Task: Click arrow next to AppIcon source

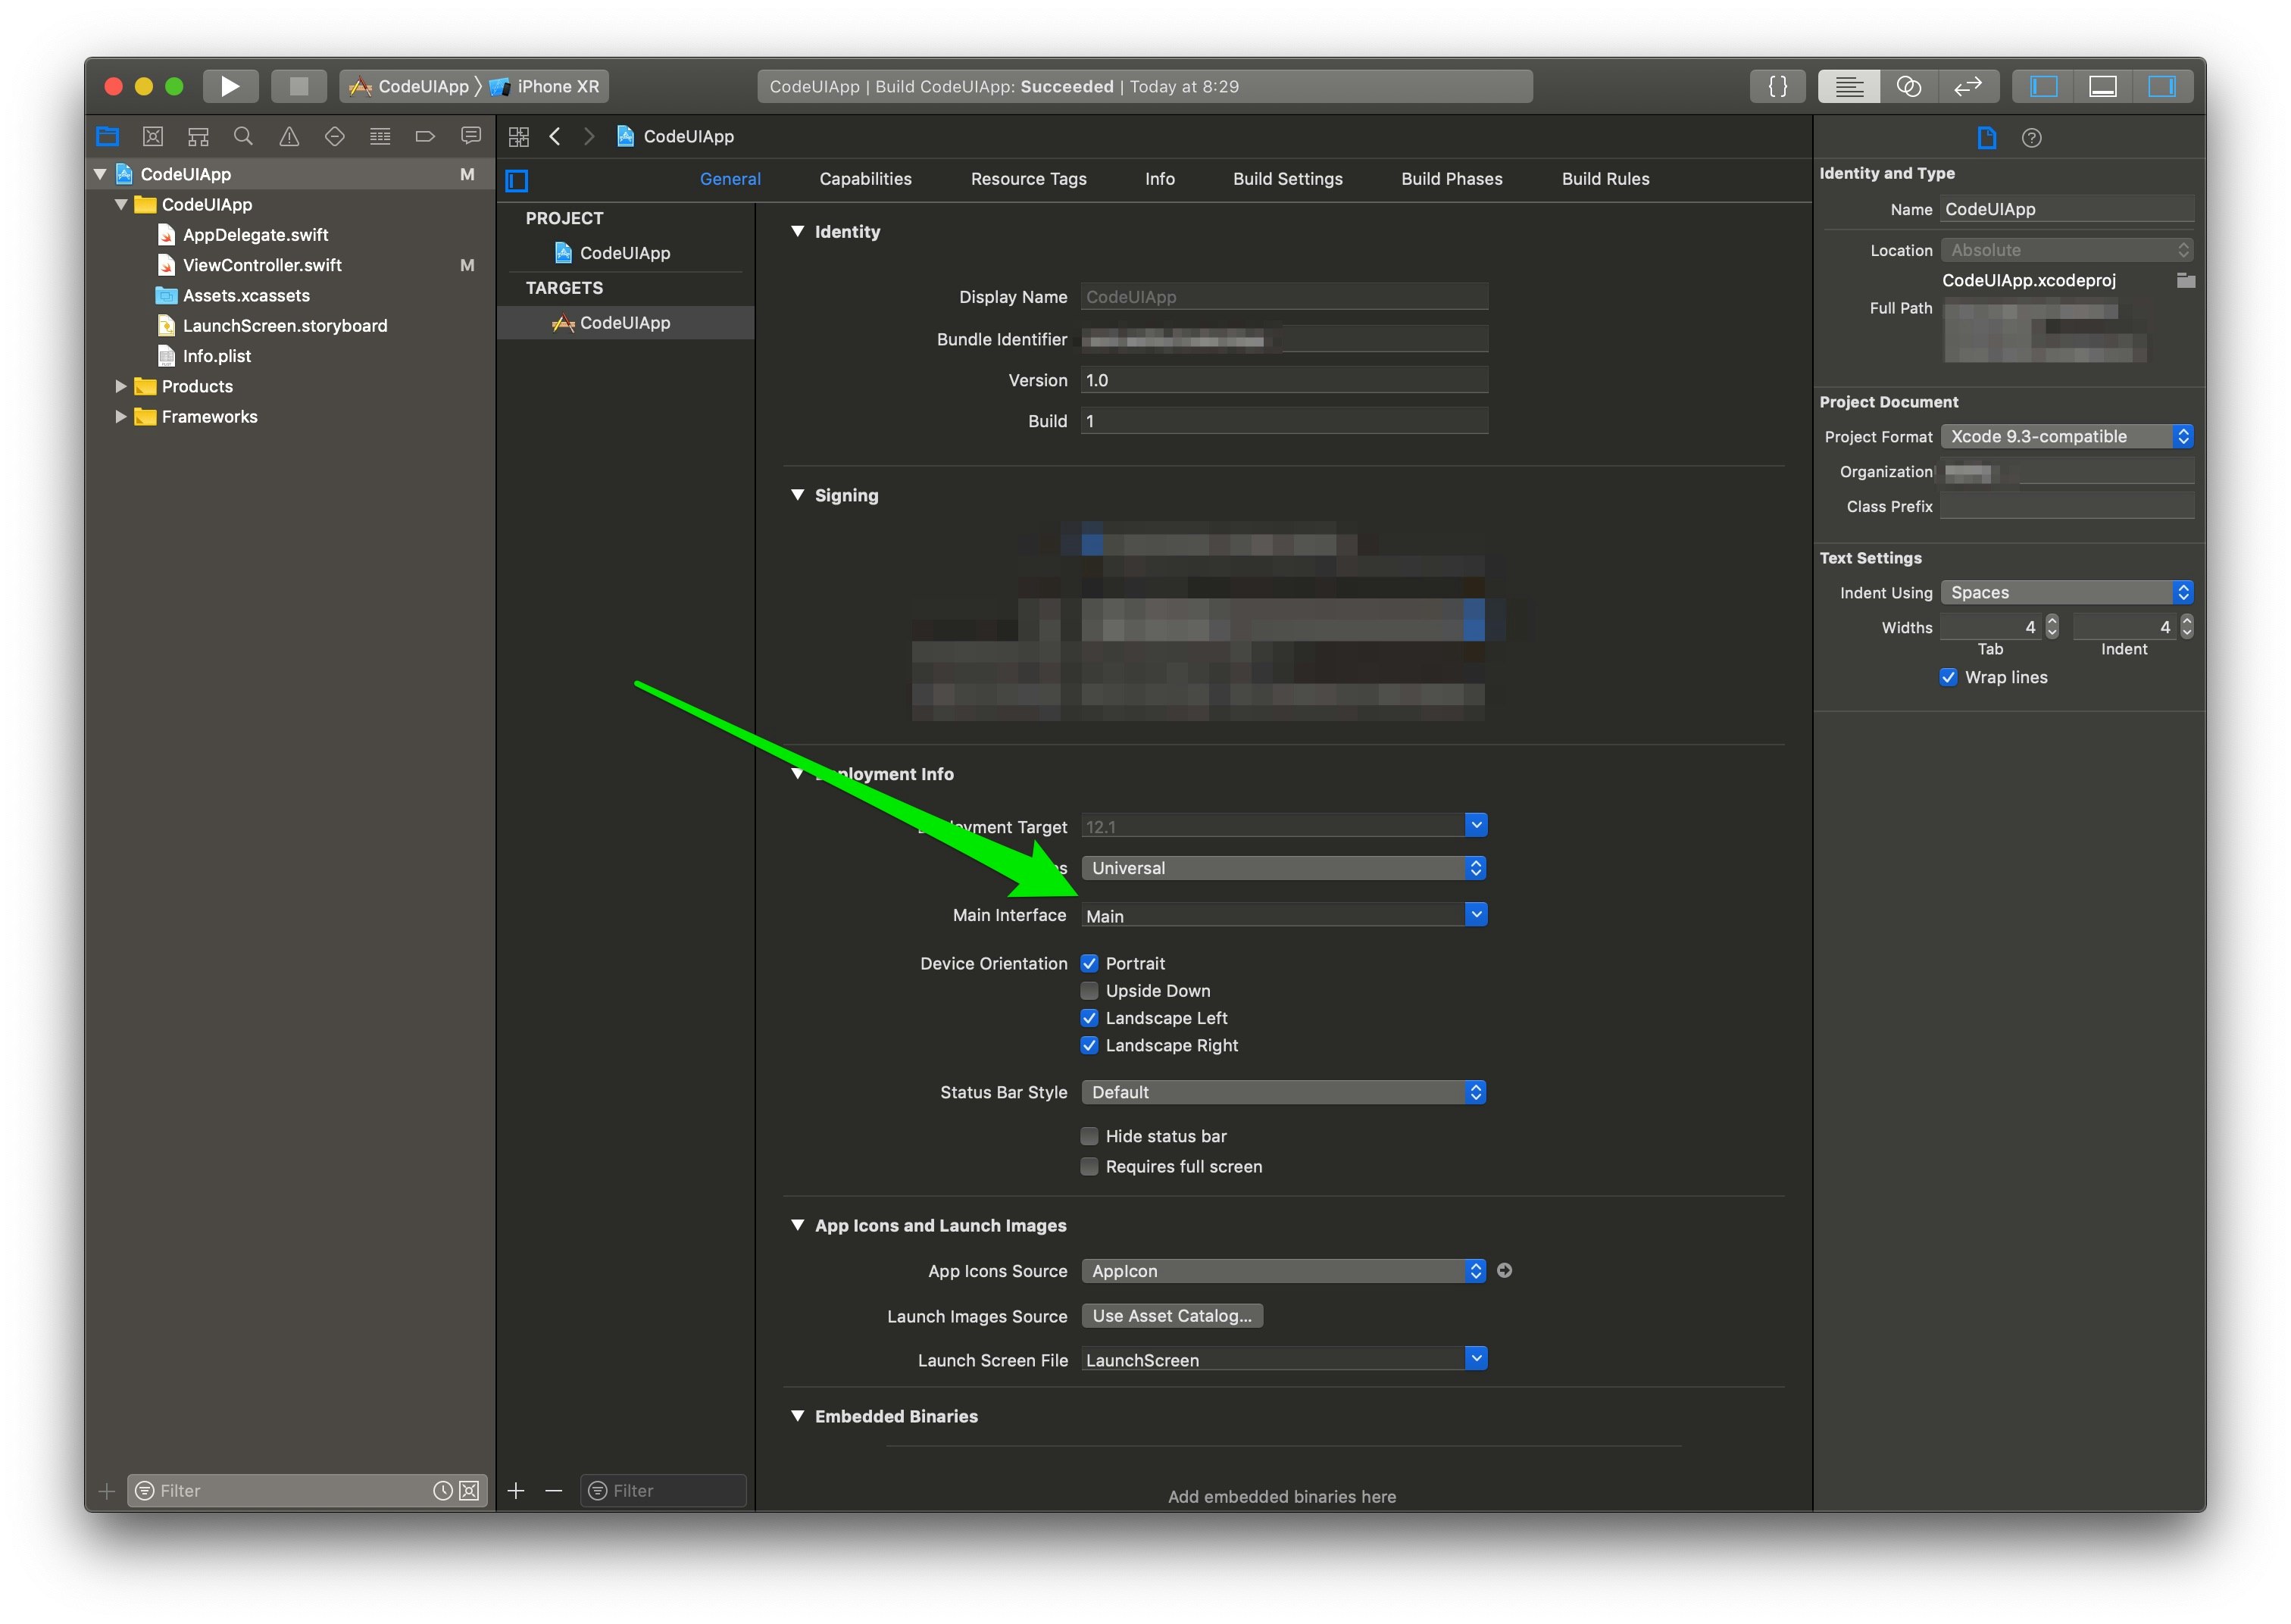Action: coord(1504,1271)
